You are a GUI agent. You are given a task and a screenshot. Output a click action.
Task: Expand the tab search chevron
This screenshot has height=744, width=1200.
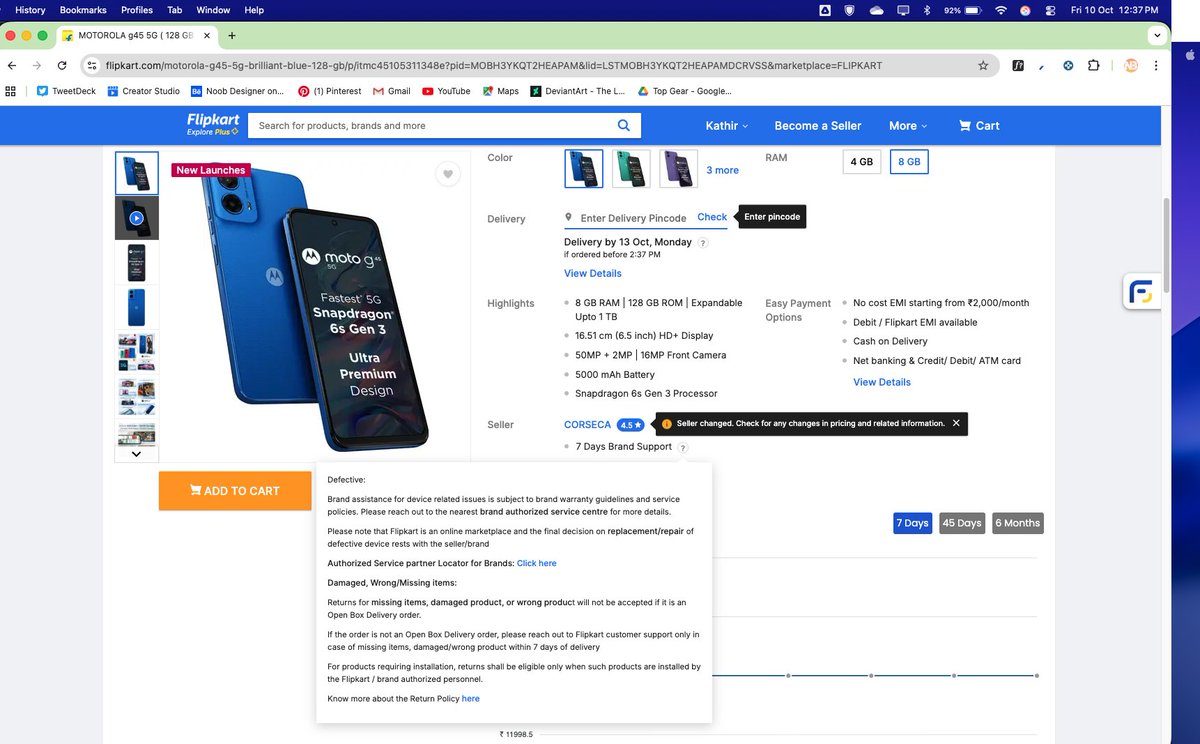(1158, 35)
